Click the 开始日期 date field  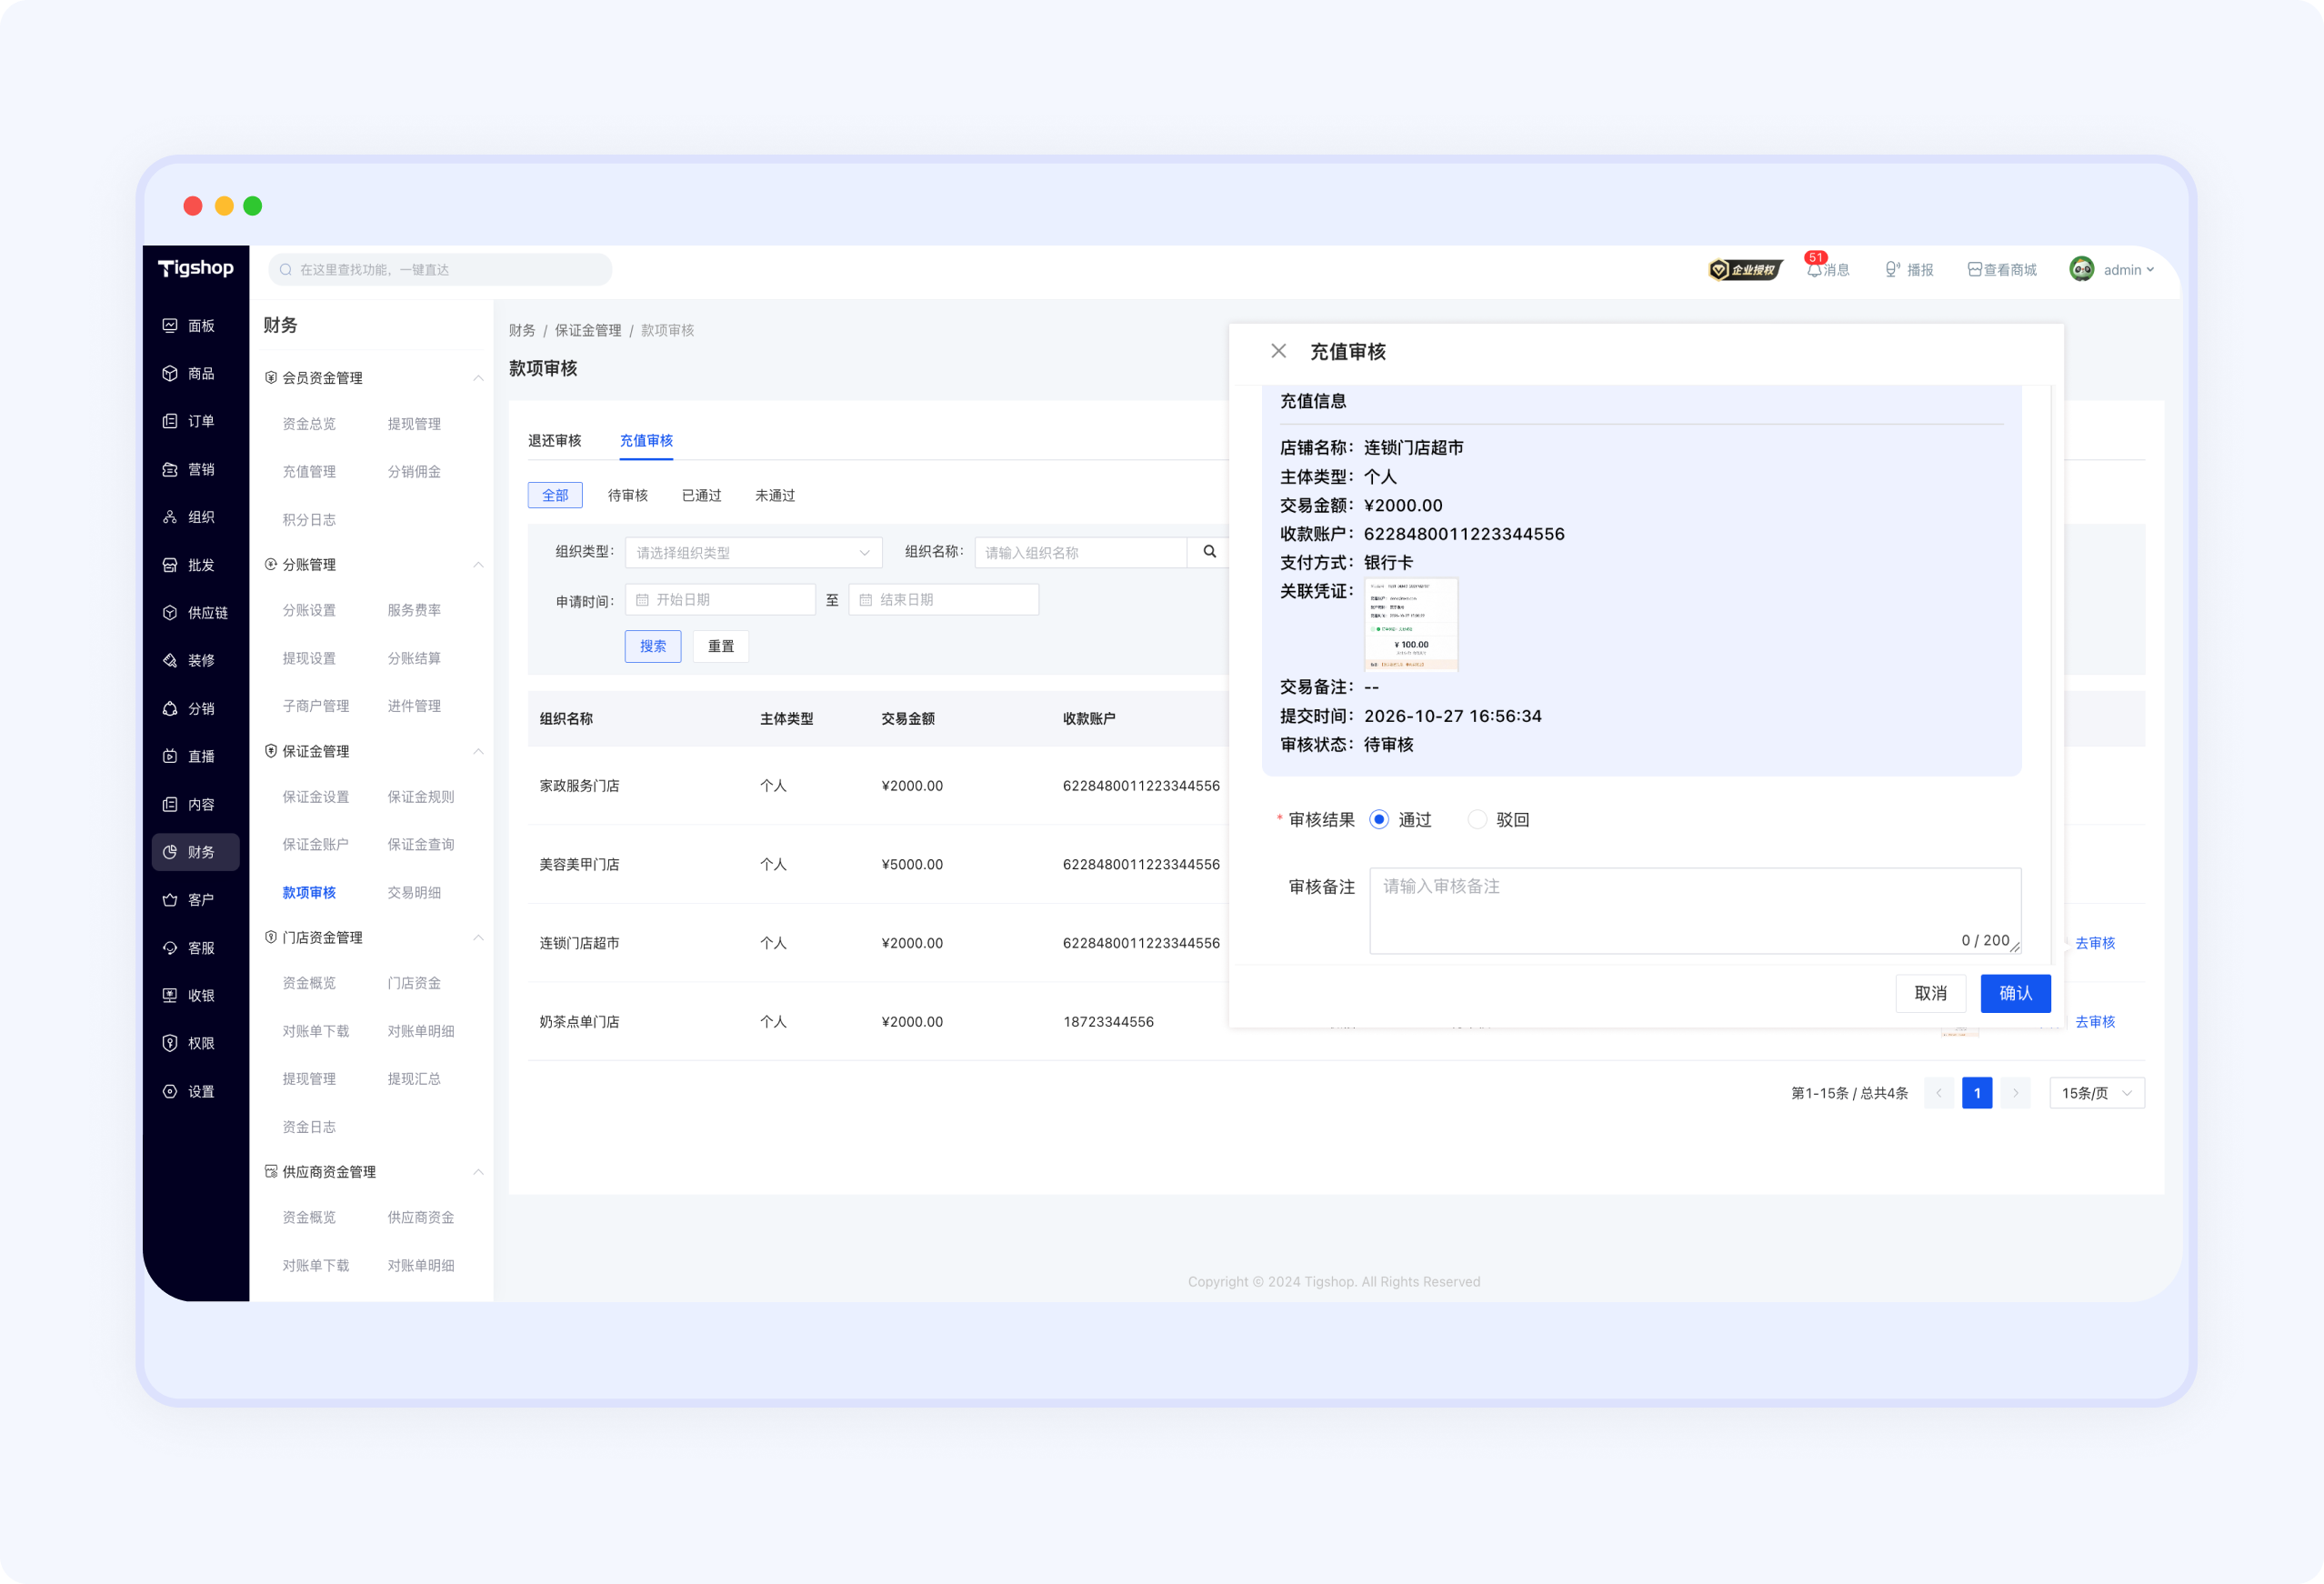(x=720, y=599)
